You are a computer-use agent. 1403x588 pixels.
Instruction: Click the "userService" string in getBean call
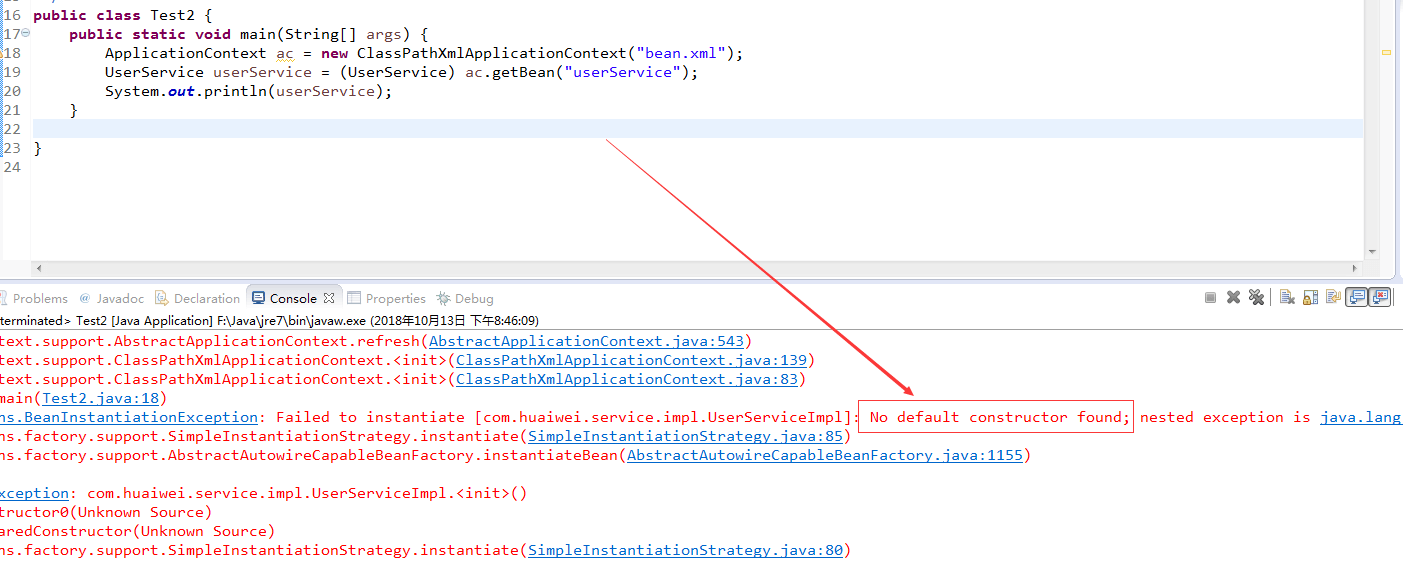pyautogui.click(x=624, y=72)
